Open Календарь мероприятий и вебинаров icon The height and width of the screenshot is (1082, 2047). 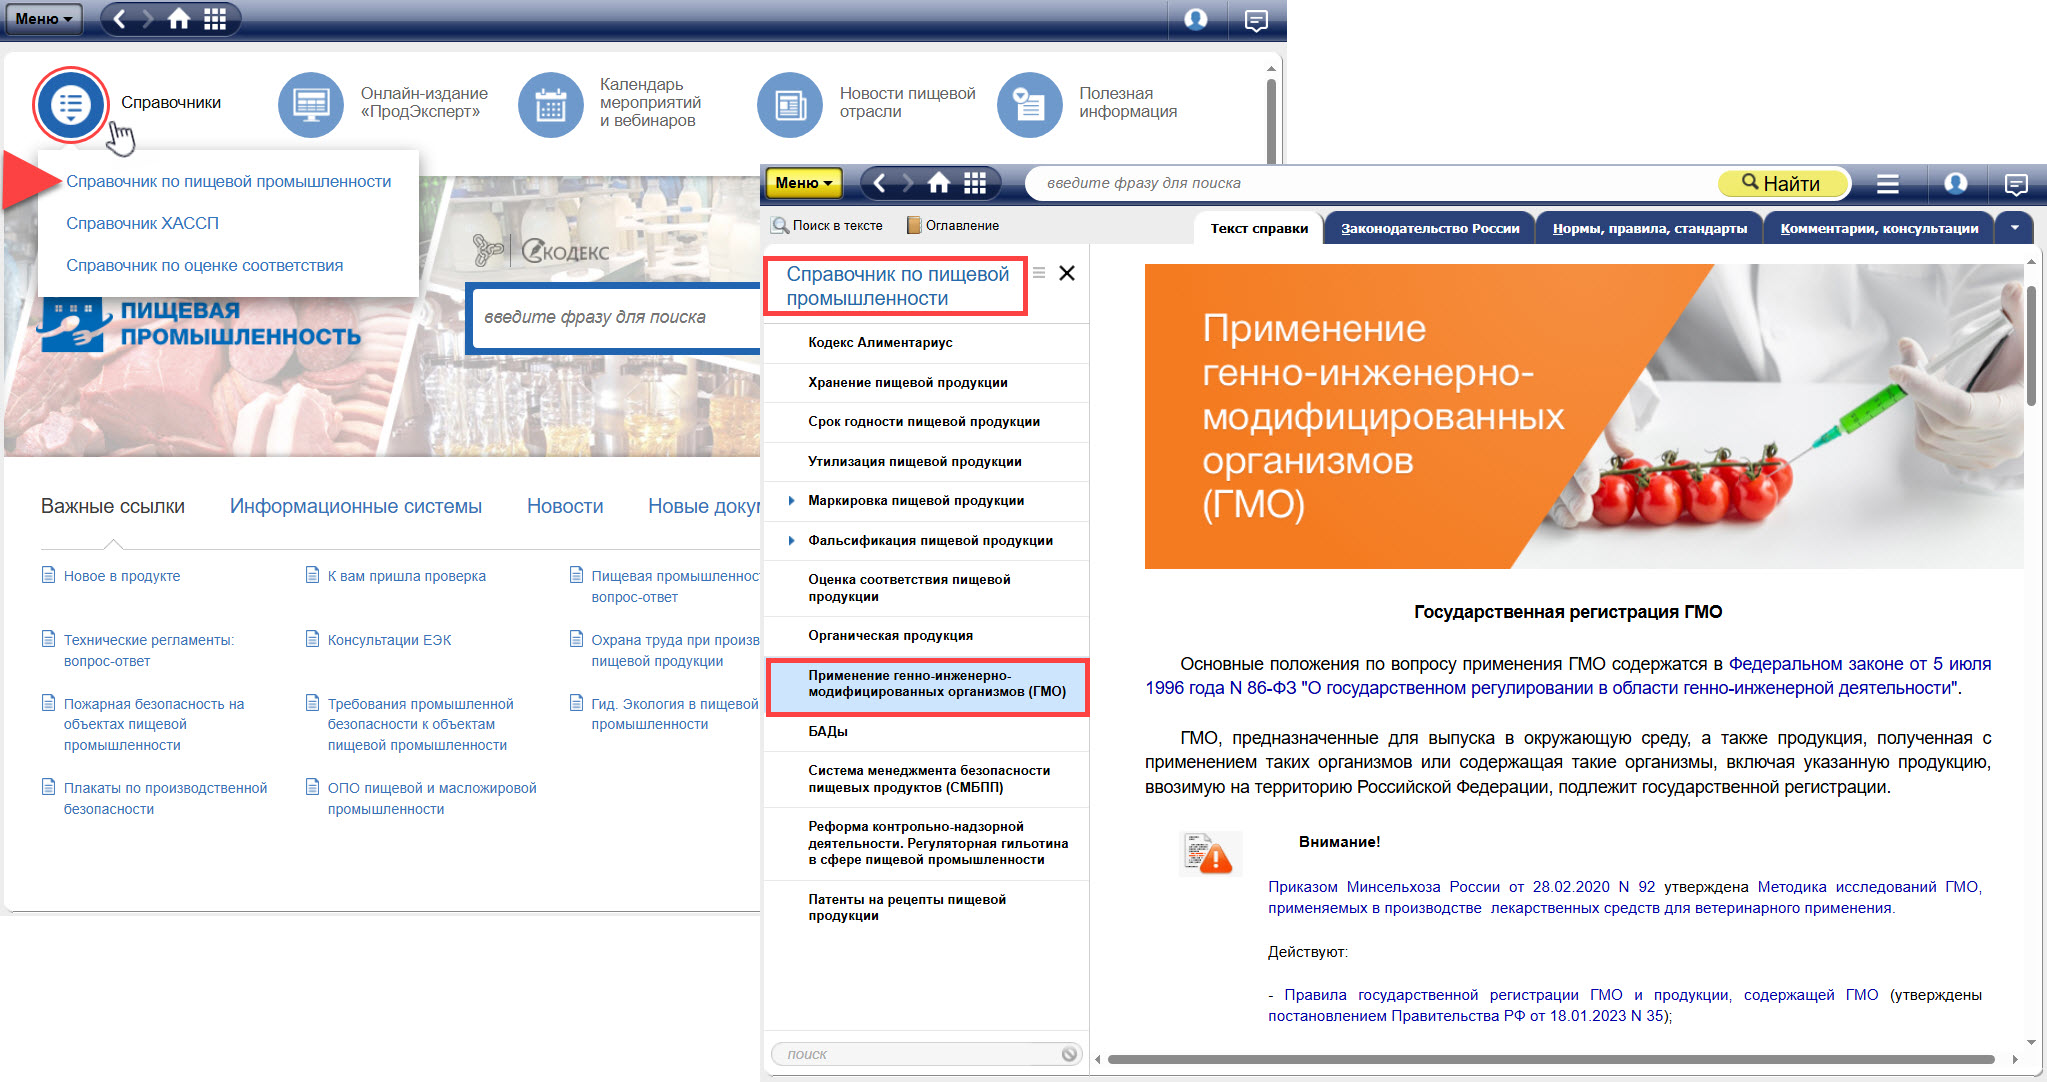click(550, 104)
